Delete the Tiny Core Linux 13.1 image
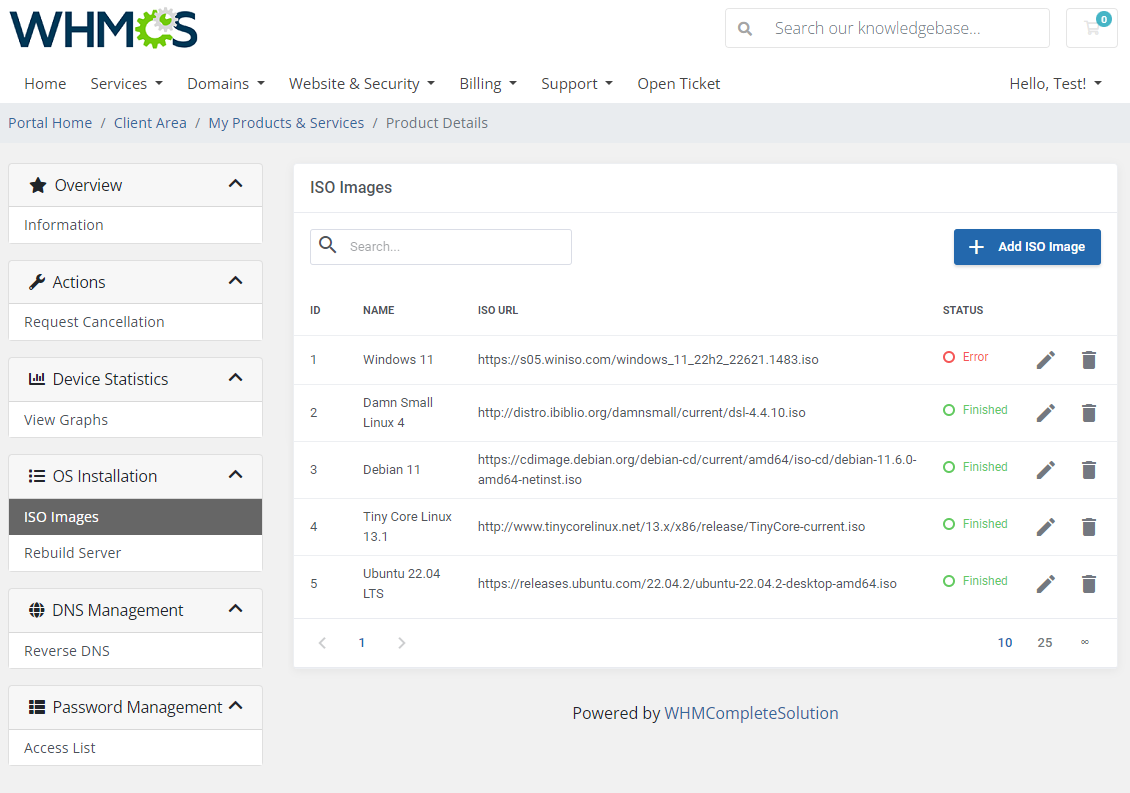 coord(1089,527)
